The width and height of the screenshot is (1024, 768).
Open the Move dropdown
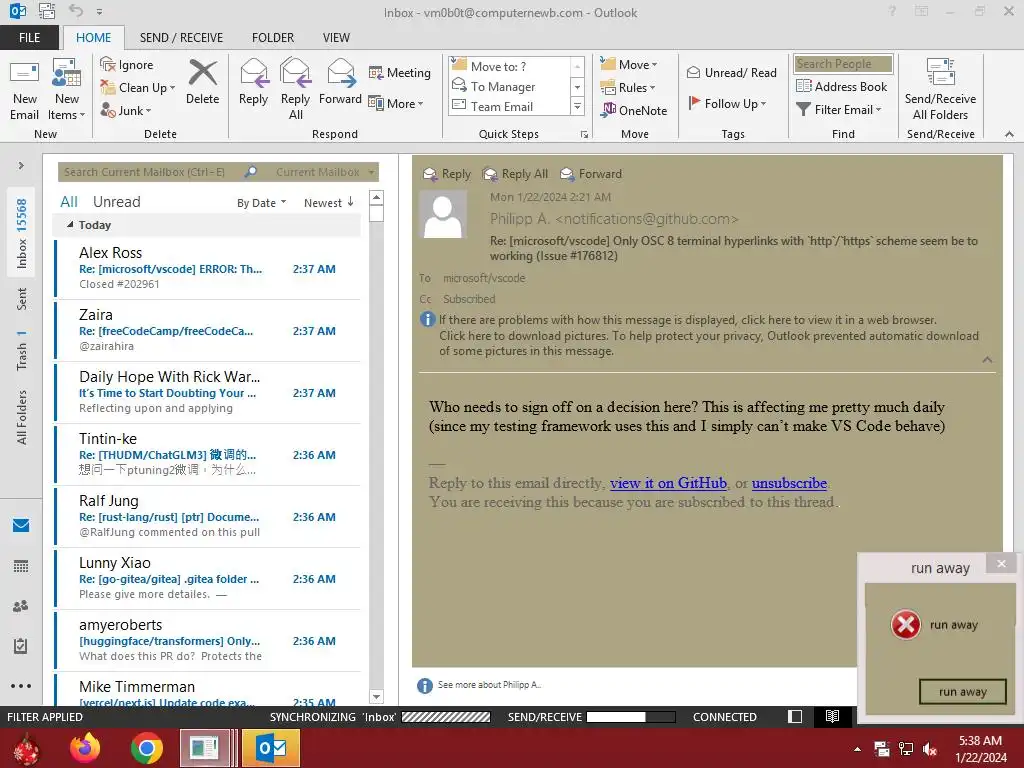[629, 65]
